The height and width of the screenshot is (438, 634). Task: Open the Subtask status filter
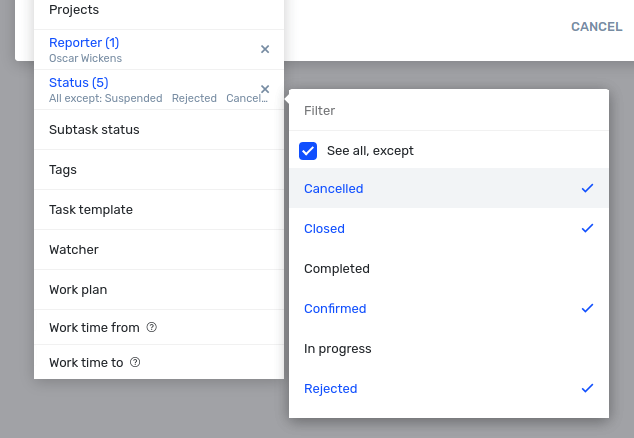159,130
